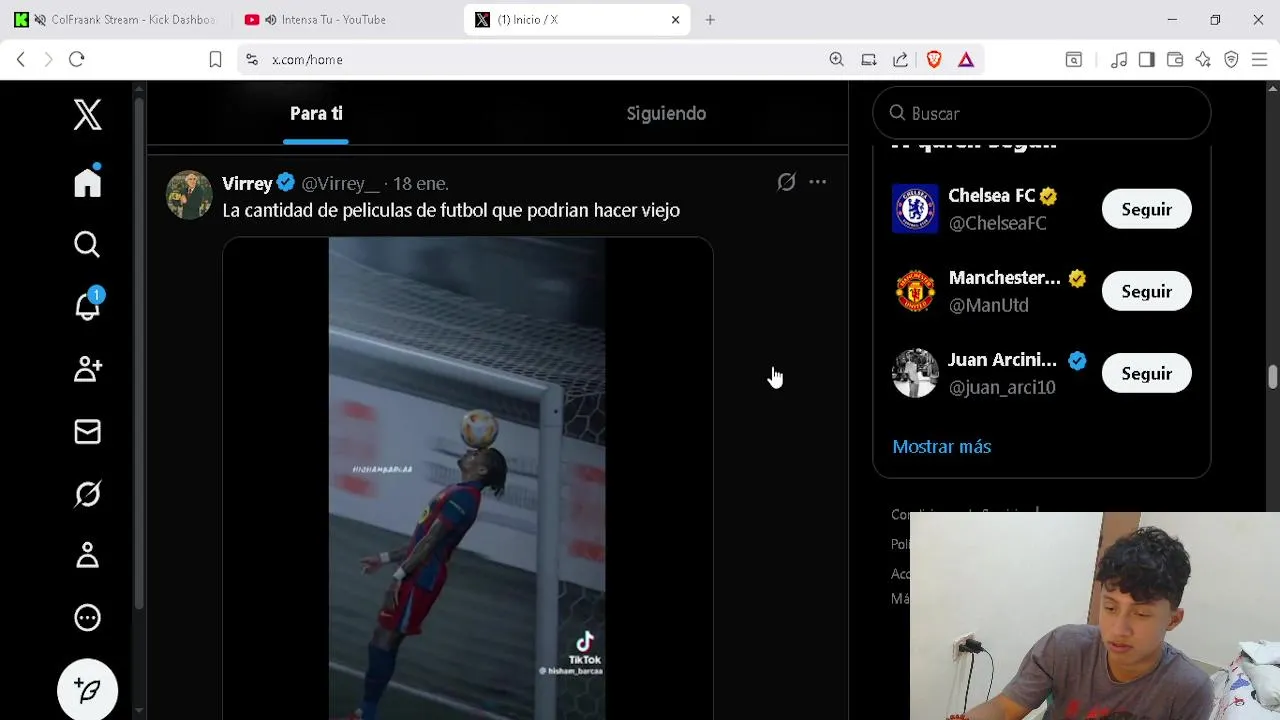This screenshot has width=1280, height=720.
Task: Open the Profile person icon
Action: 87,555
